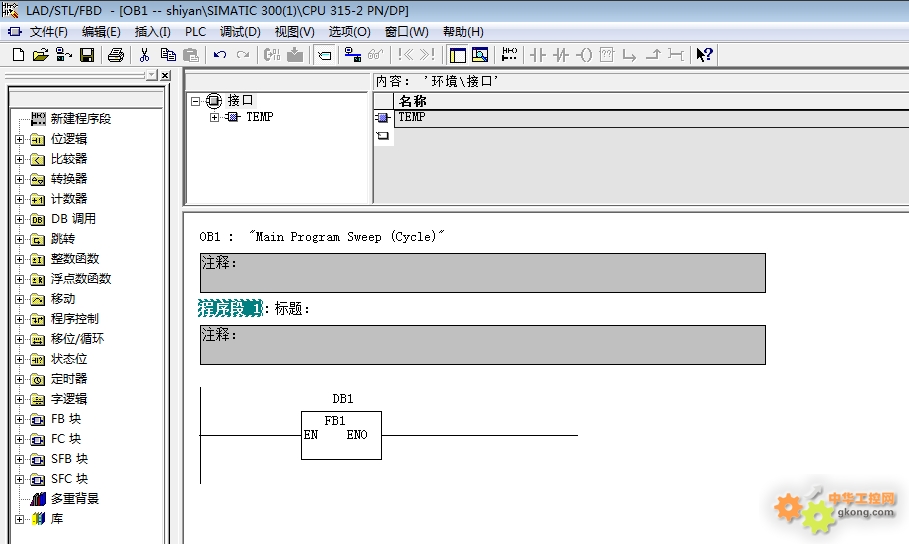This screenshot has width=909, height=544.
Task: Open the 文件(F) menu
Action: coord(49,32)
